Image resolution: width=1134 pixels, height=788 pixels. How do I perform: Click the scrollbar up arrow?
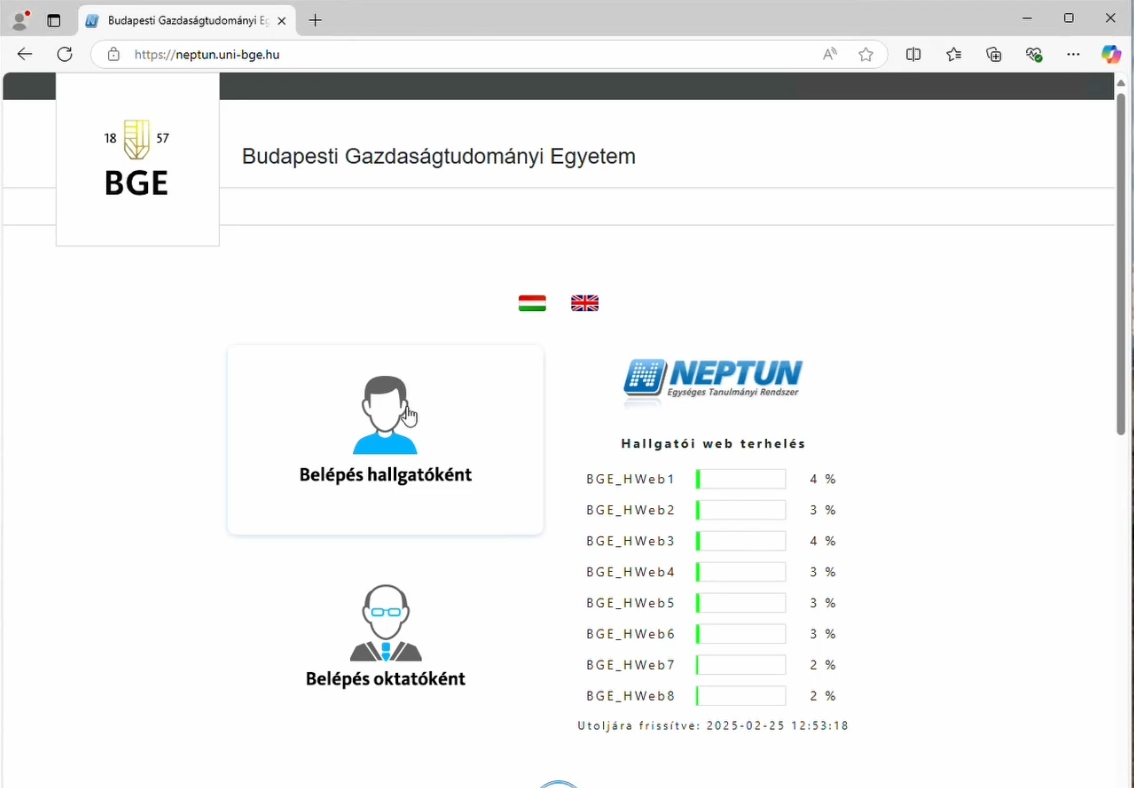point(1121,82)
